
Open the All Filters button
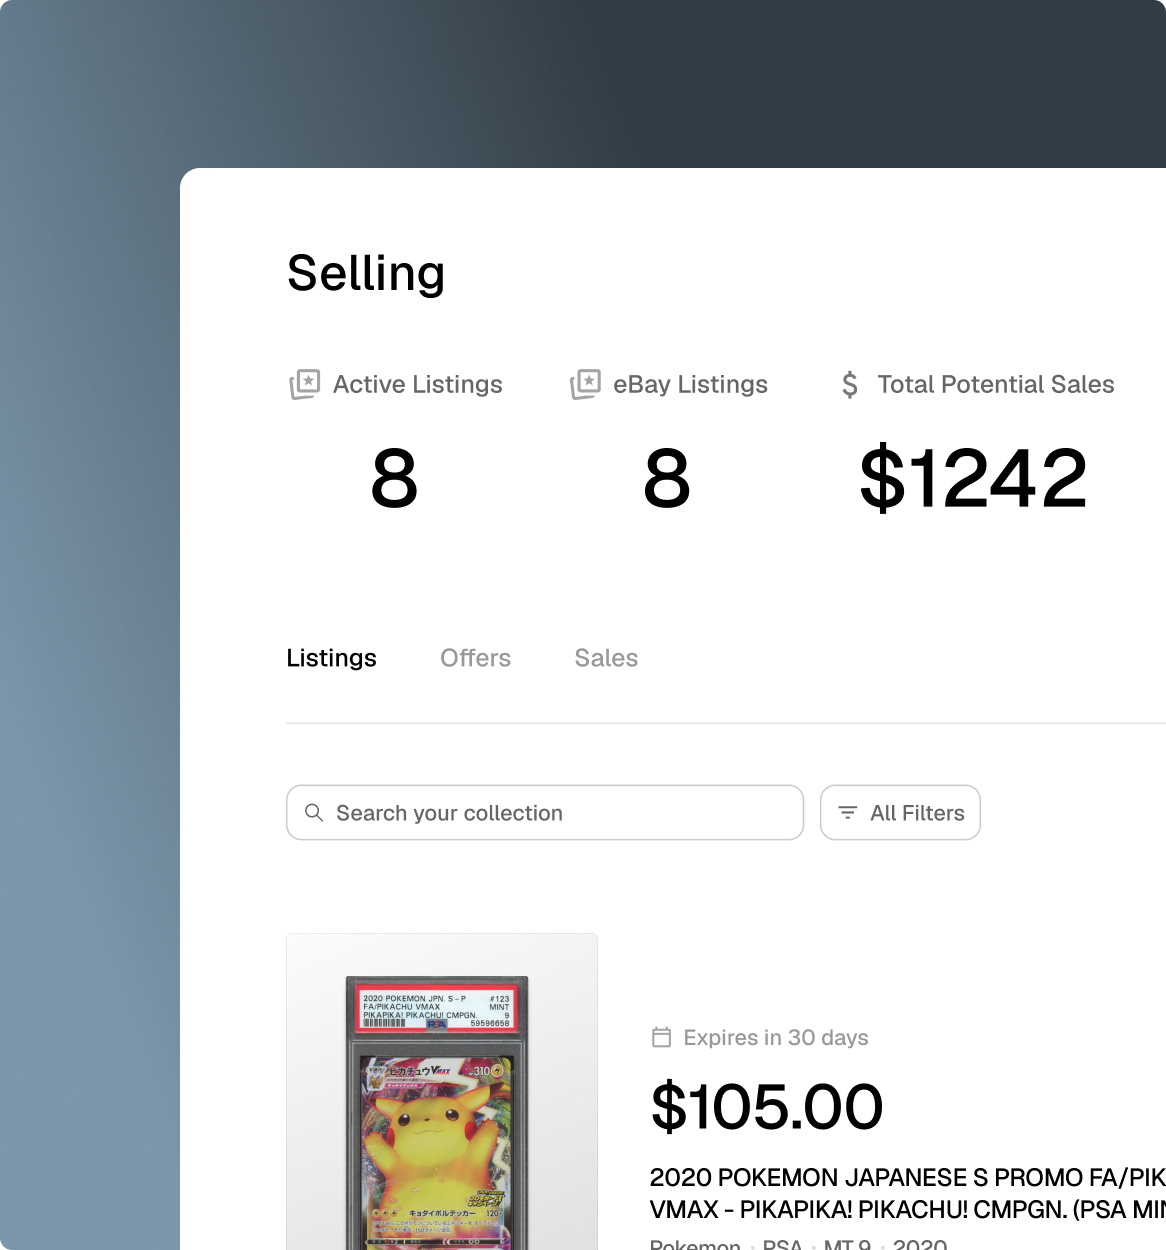pyautogui.click(x=900, y=813)
